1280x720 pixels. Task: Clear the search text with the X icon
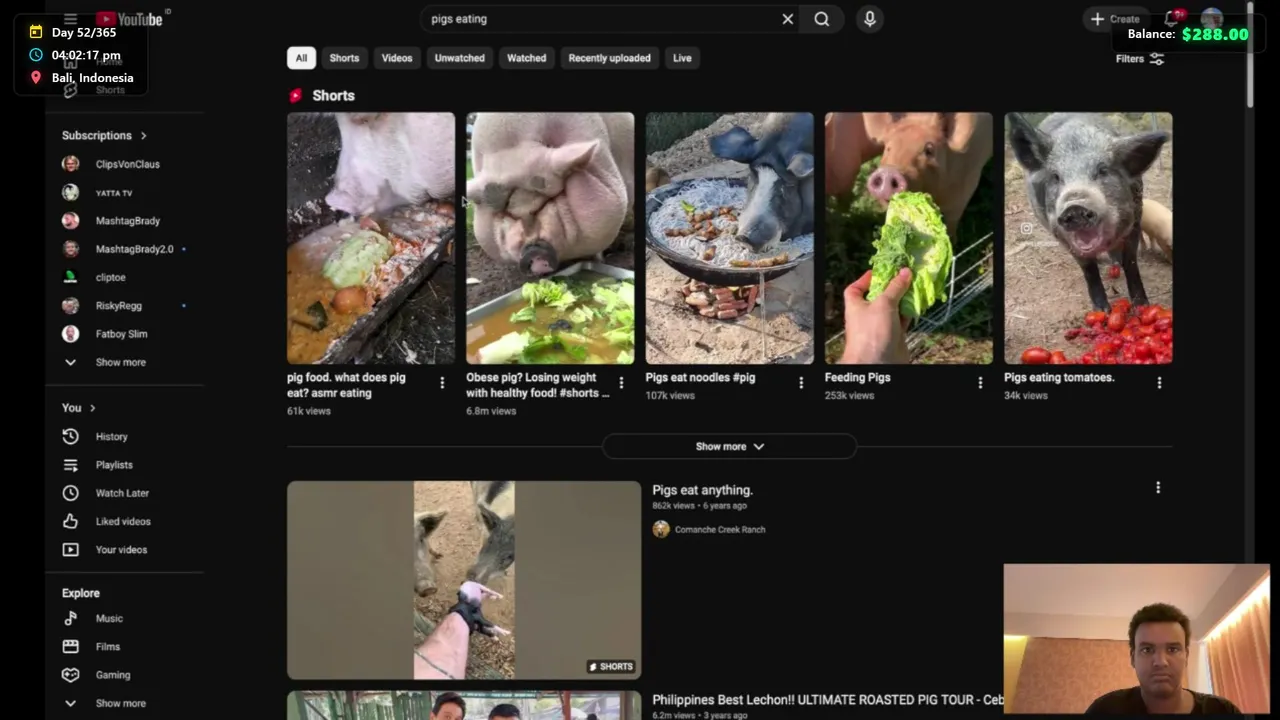[x=788, y=19]
